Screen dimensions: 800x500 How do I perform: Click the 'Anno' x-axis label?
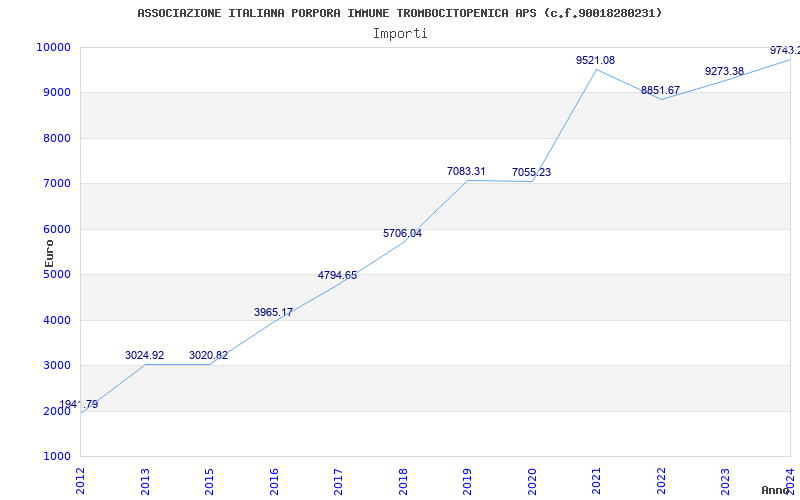click(774, 490)
